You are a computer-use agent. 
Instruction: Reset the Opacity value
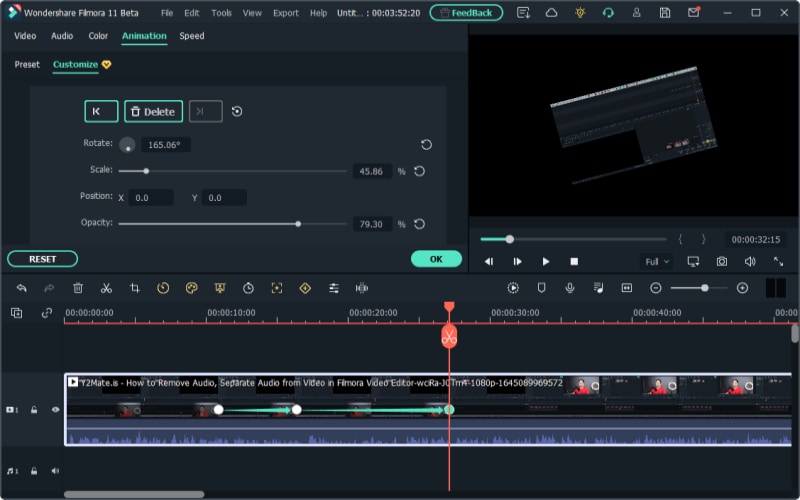point(419,224)
